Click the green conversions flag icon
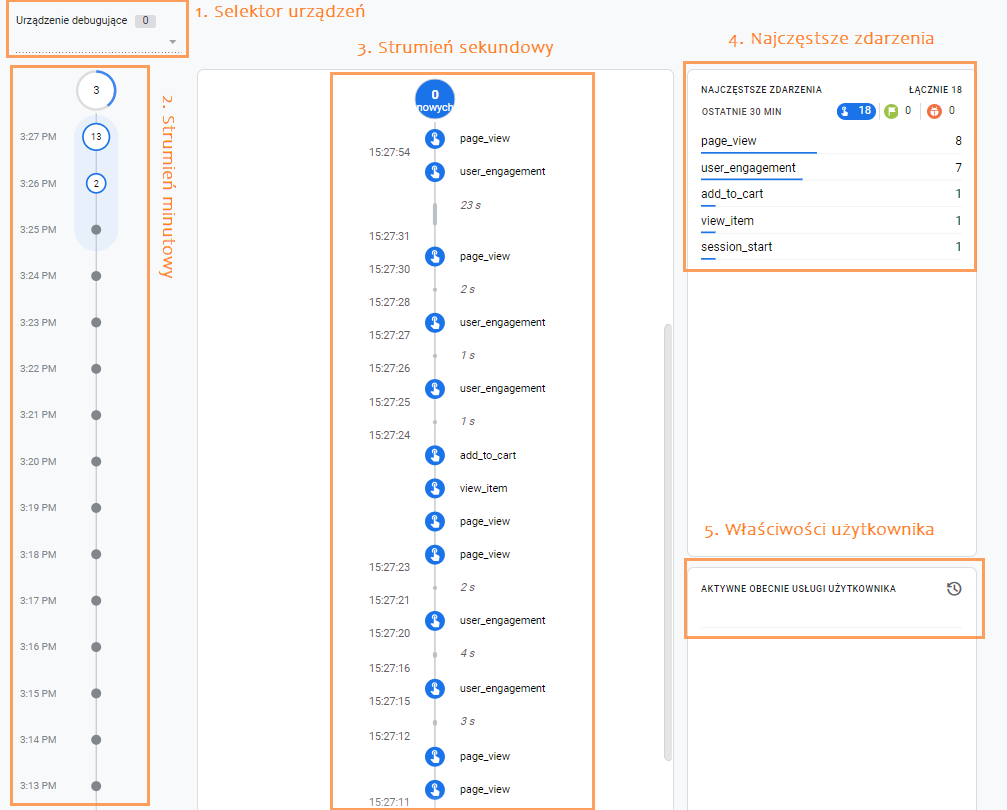This screenshot has width=1007, height=810. click(891, 112)
